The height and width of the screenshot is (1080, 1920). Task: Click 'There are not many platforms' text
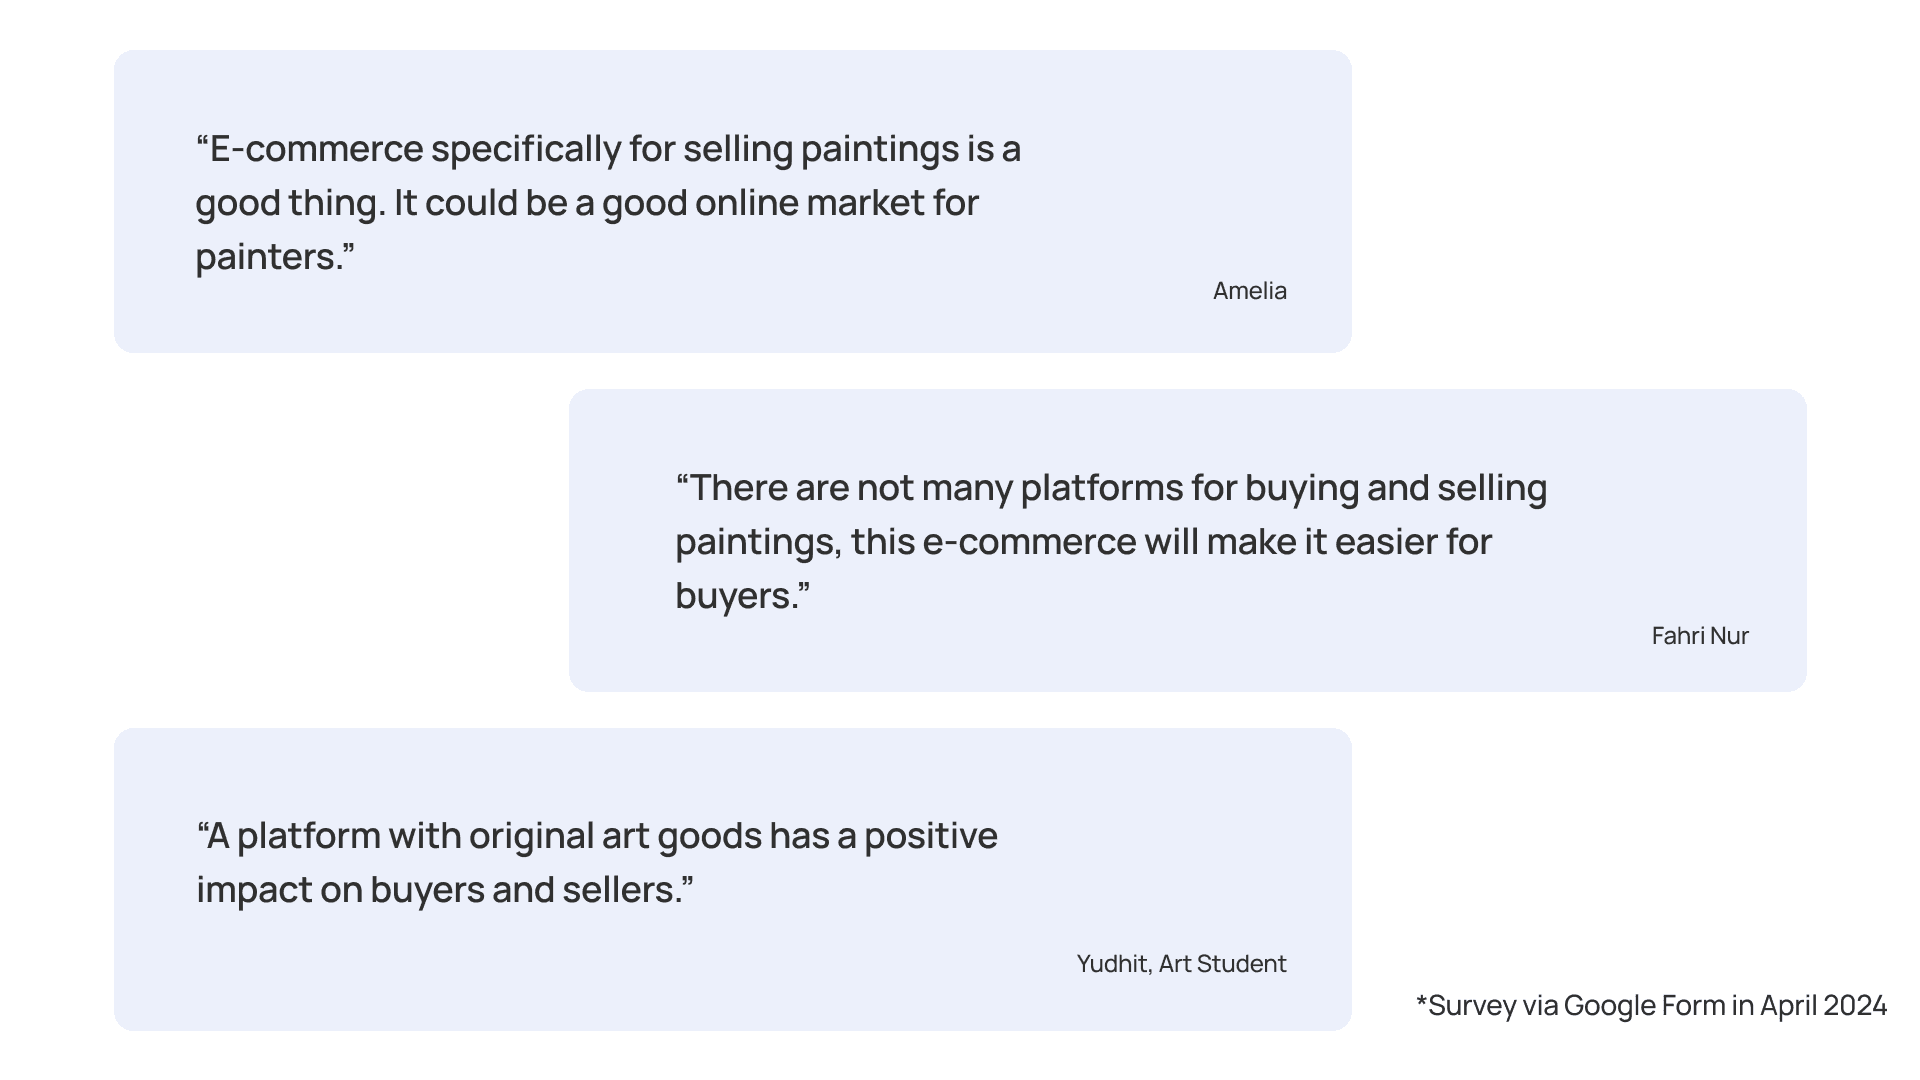point(1111,488)
